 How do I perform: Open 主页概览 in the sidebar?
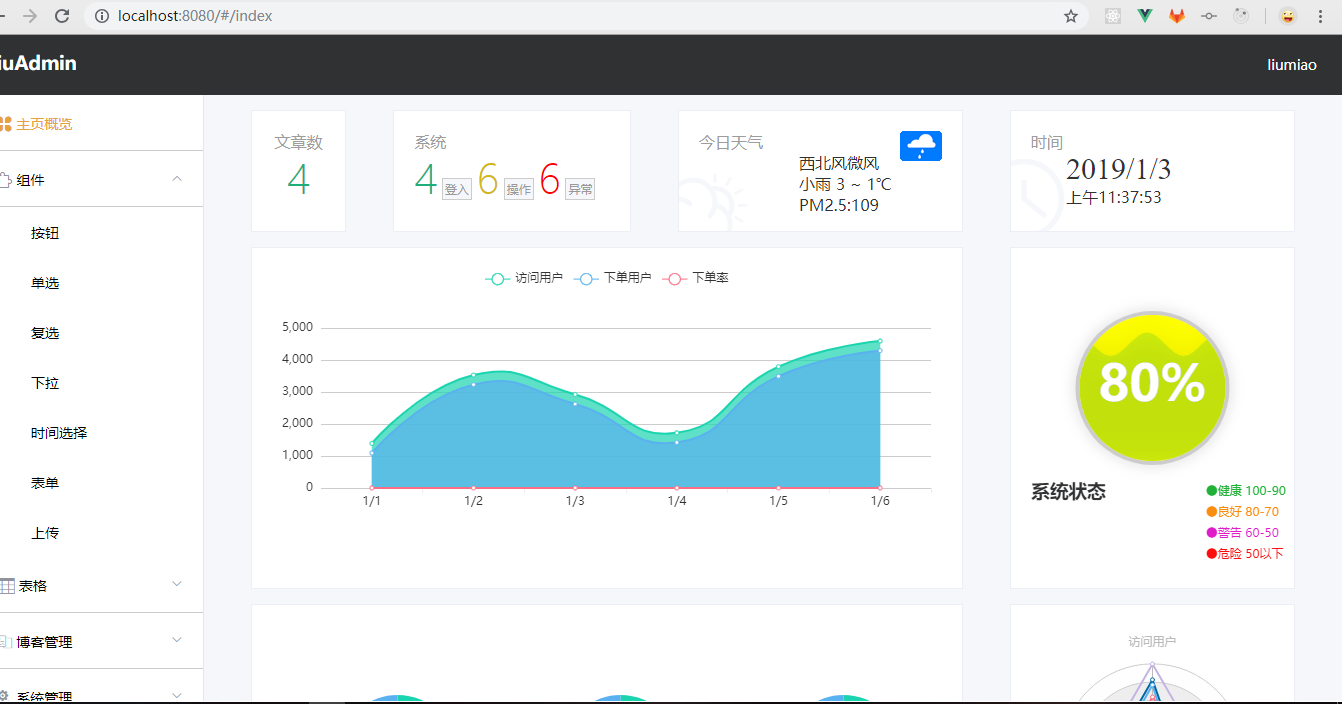click(x=44, y=124)
